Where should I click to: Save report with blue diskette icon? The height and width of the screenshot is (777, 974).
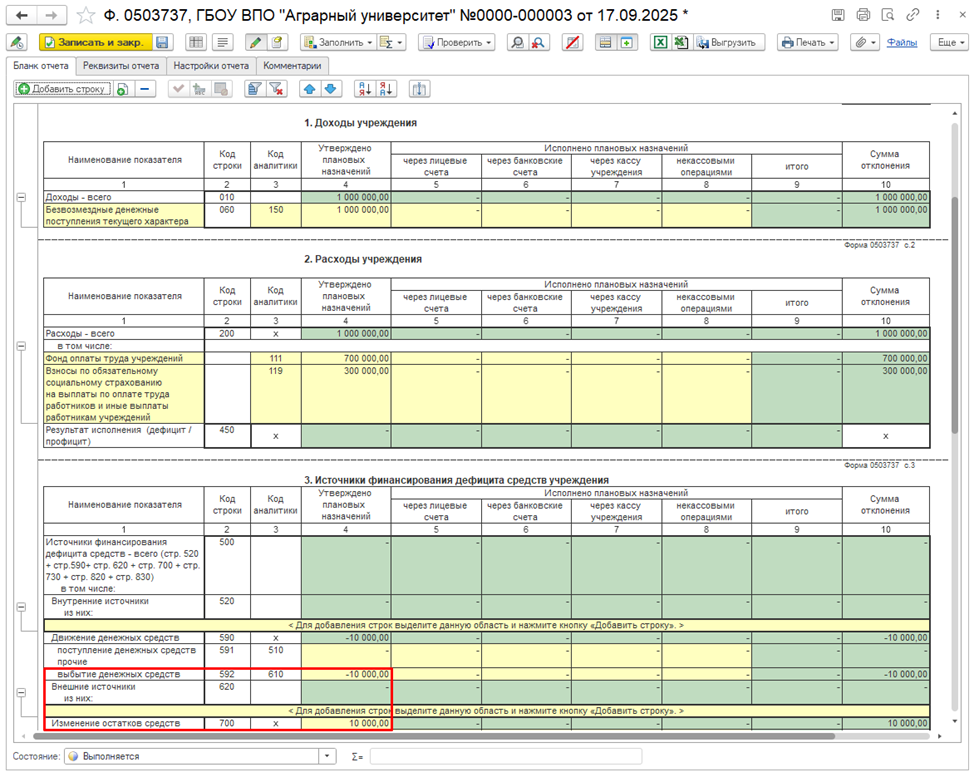pyautogui.click(x=162, y=42)
